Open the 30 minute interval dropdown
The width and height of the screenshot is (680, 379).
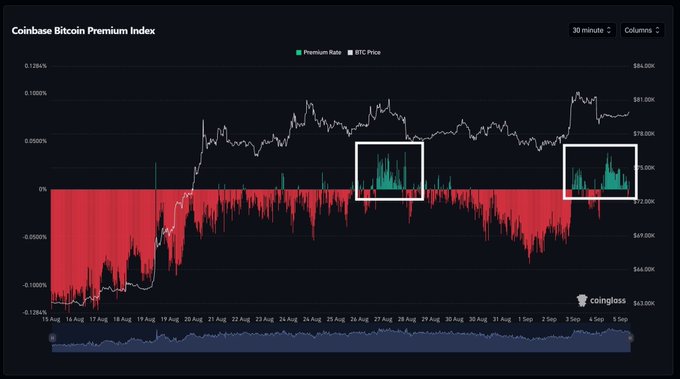592,30
